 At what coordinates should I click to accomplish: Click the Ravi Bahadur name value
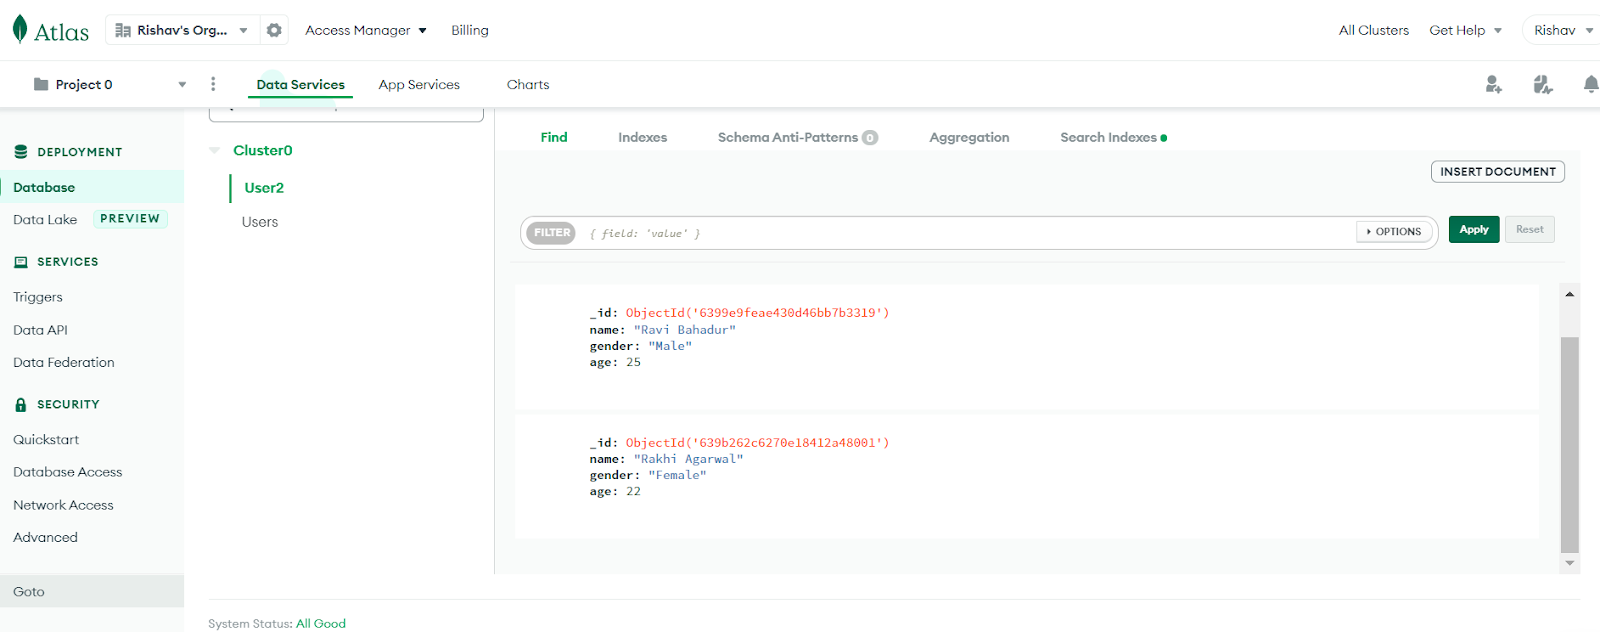(x=685, y=330)
